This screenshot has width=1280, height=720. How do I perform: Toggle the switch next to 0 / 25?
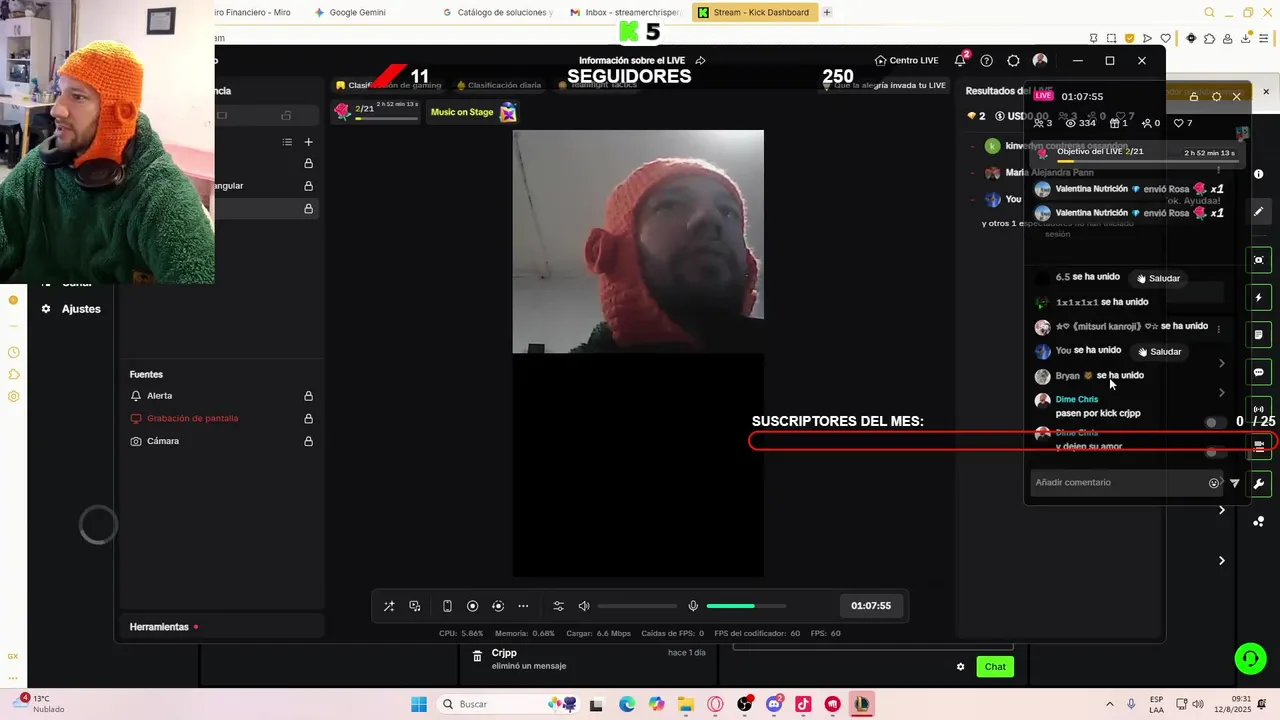pos(1215,423)
